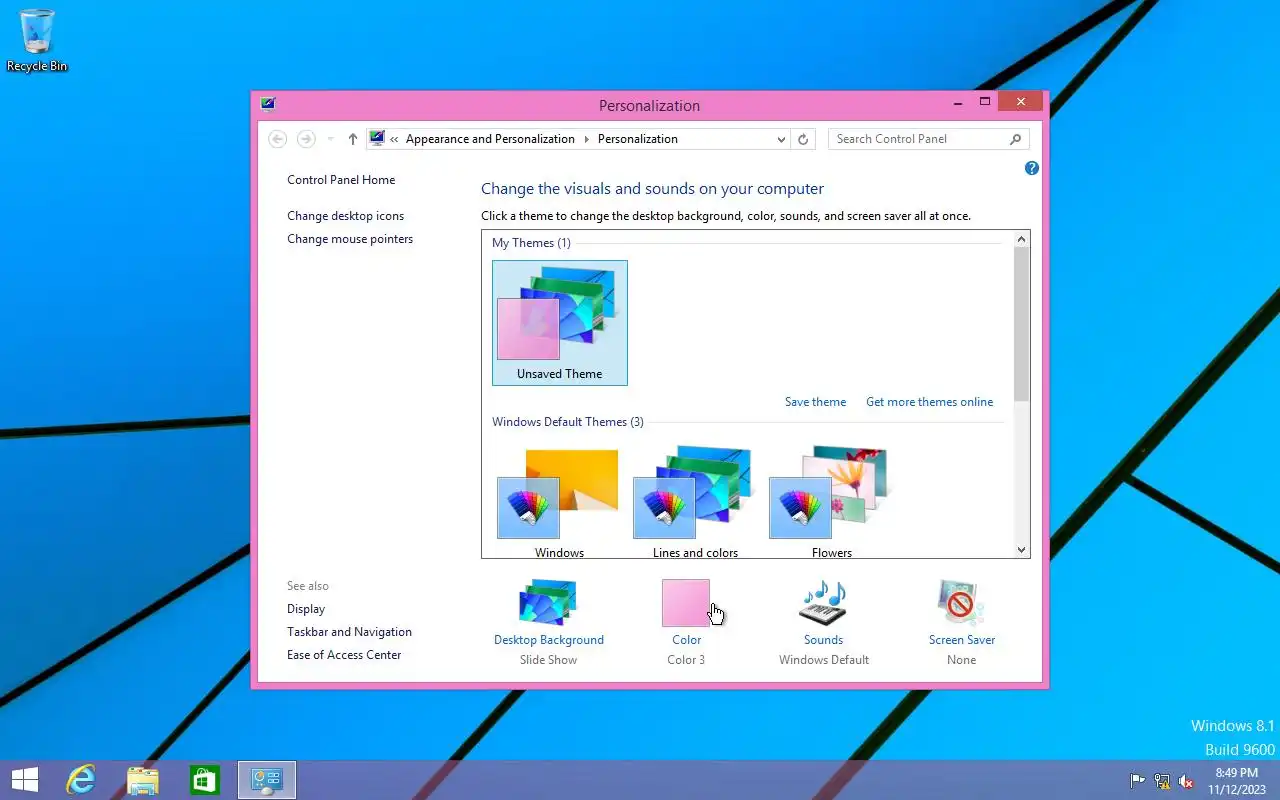
Task: Click the 'My Themes (1)' heading
Action: (531, 243)
